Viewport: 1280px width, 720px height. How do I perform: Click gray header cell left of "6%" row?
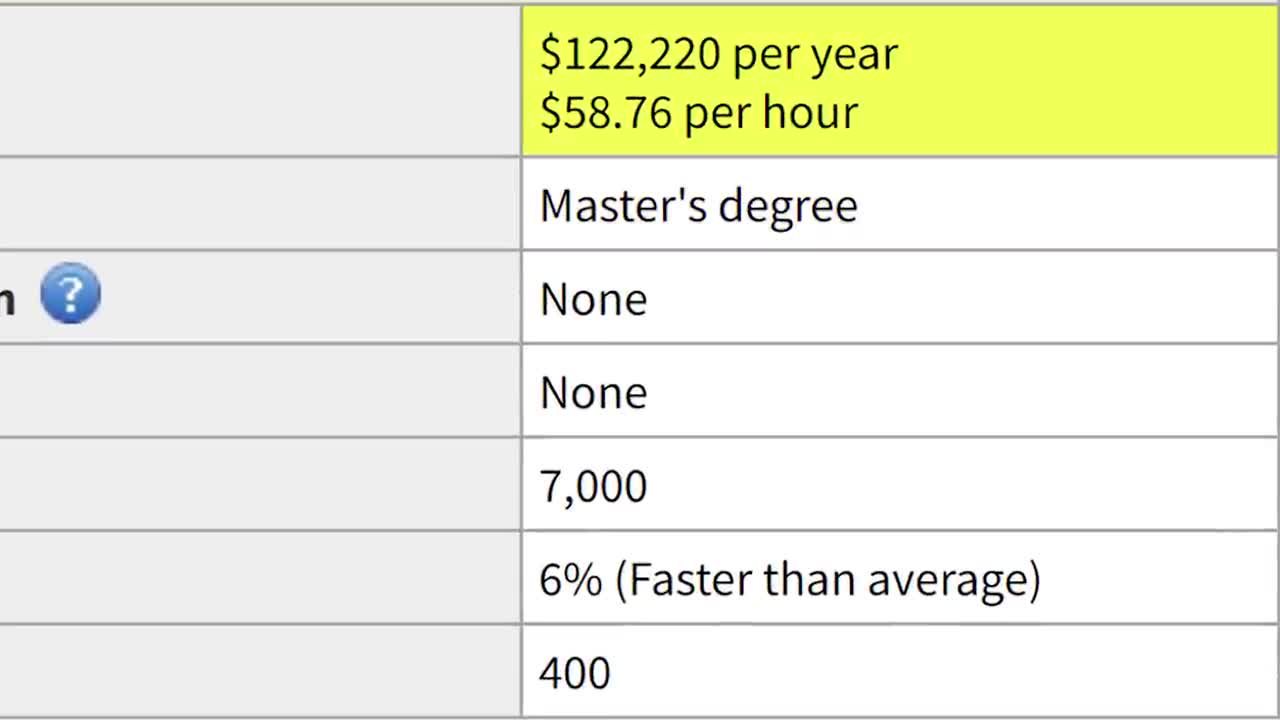pos(260,578)
